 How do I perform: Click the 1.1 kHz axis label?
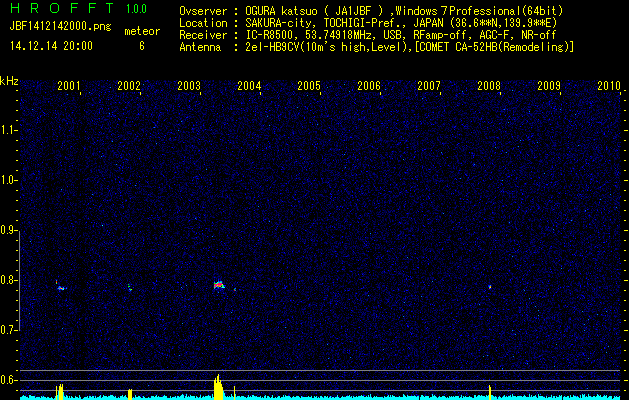click(x=8, y=130)
